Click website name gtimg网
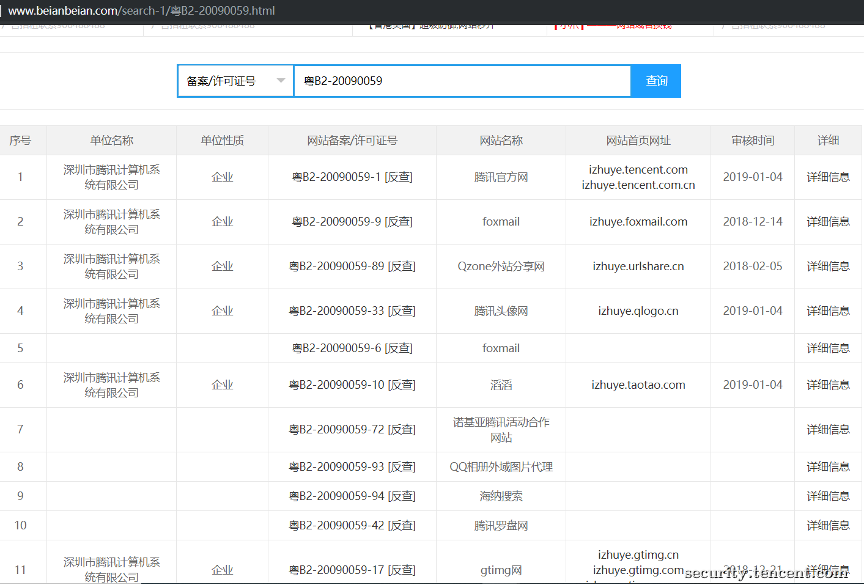864x584 pixels. click(501, 570)
